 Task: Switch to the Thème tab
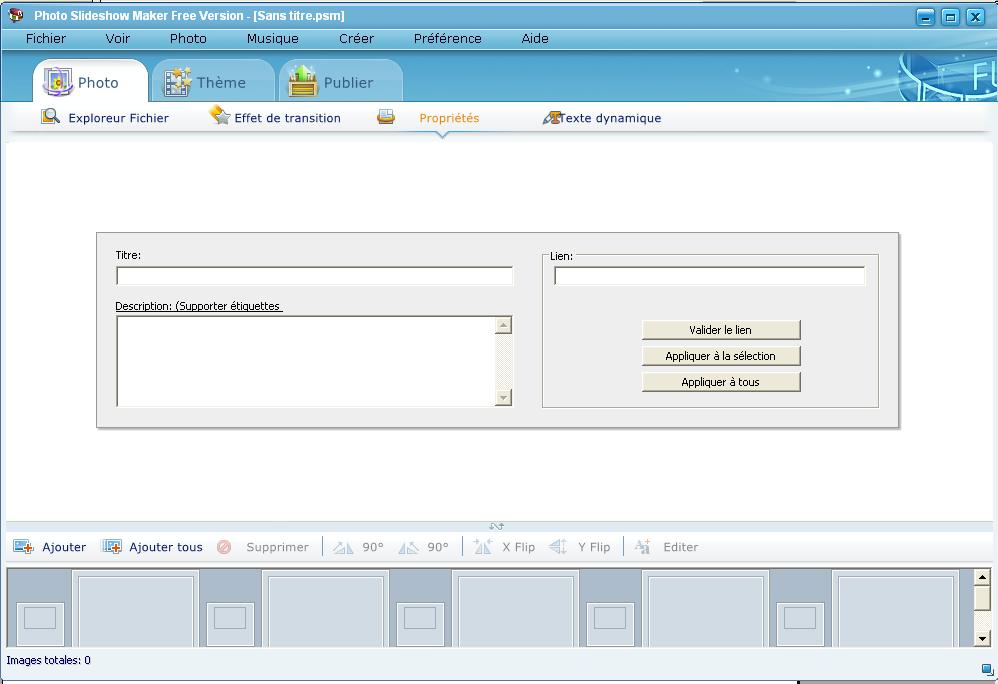[206, 83]
